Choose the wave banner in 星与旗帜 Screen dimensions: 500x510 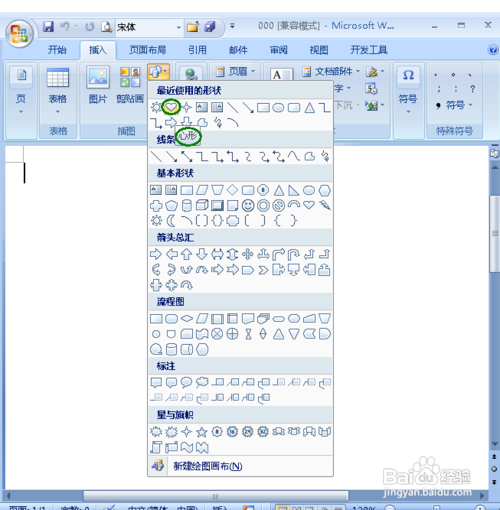186,447
